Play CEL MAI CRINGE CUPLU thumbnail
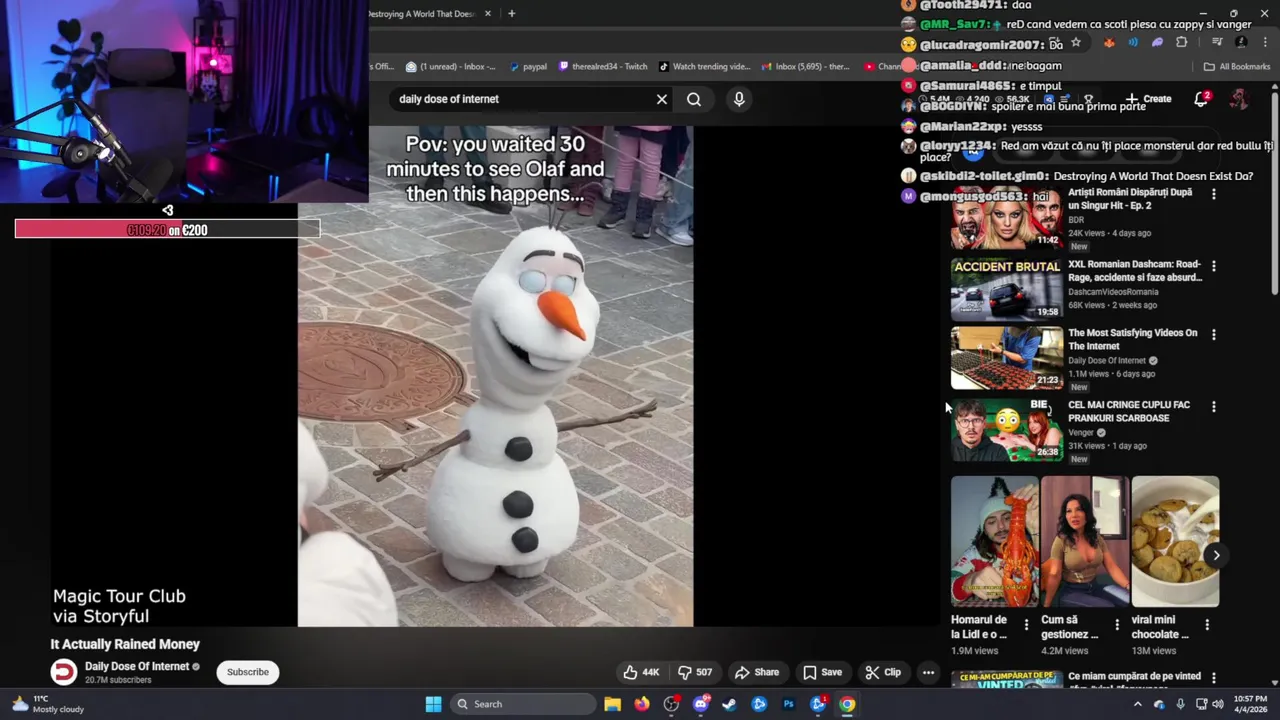This screenshot has width=1280, height=720. tap(1006, 430)
